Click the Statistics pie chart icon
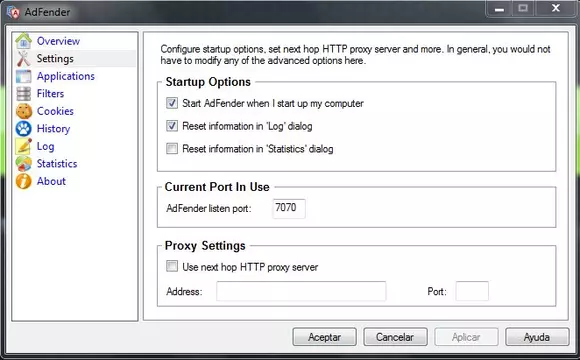This screenshot has width=580, height=360. pos(23,164)
